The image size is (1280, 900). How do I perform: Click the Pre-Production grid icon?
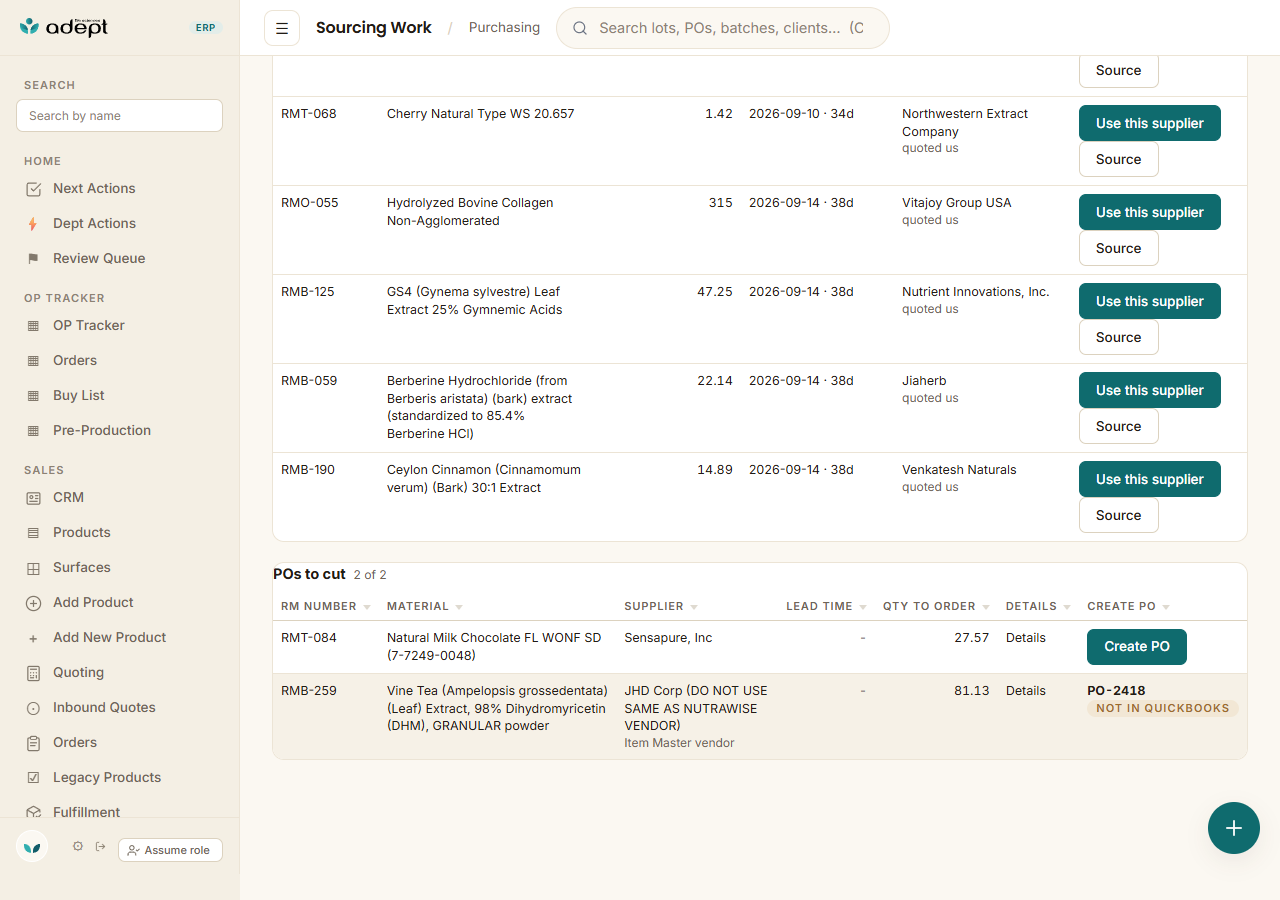coord(33,431)
